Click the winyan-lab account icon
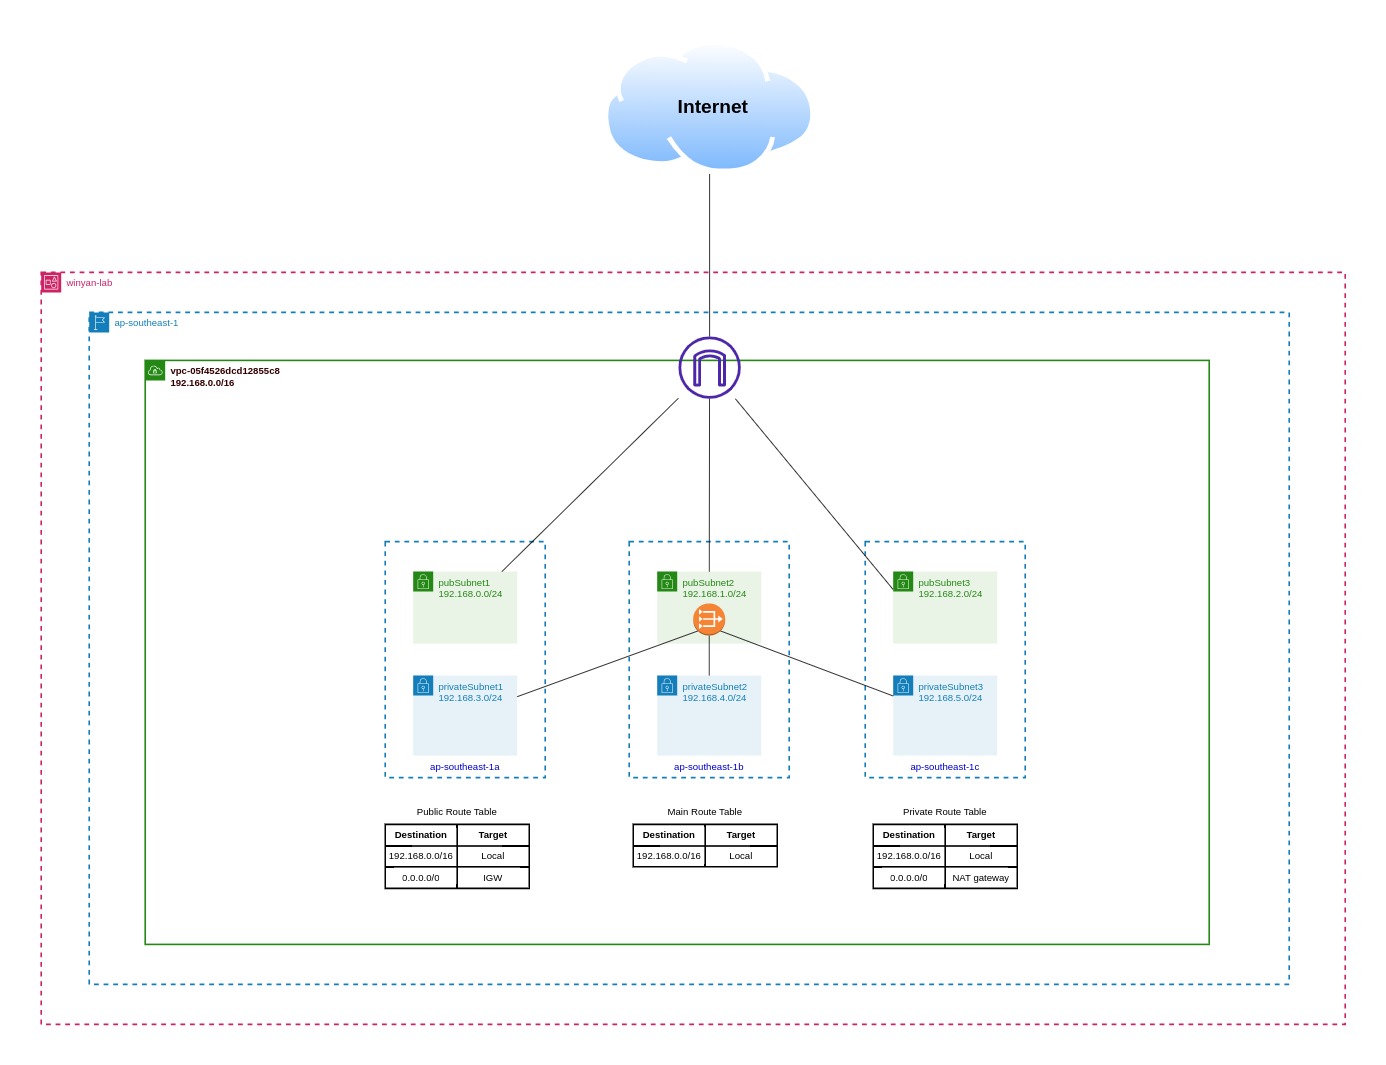 point(51,282)
